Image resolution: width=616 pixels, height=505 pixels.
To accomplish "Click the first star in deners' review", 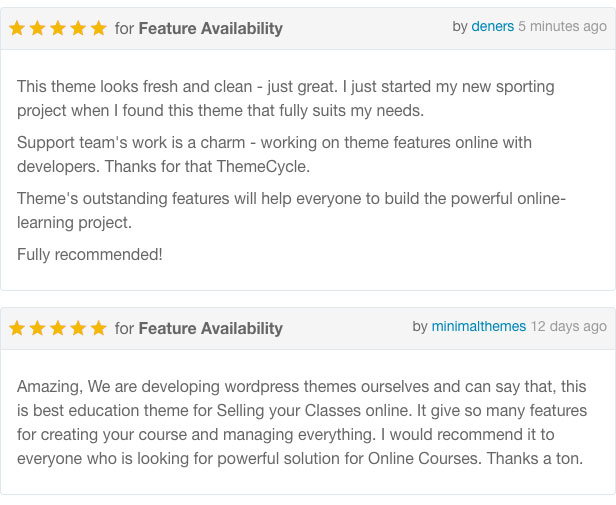I will click(17, 28).
